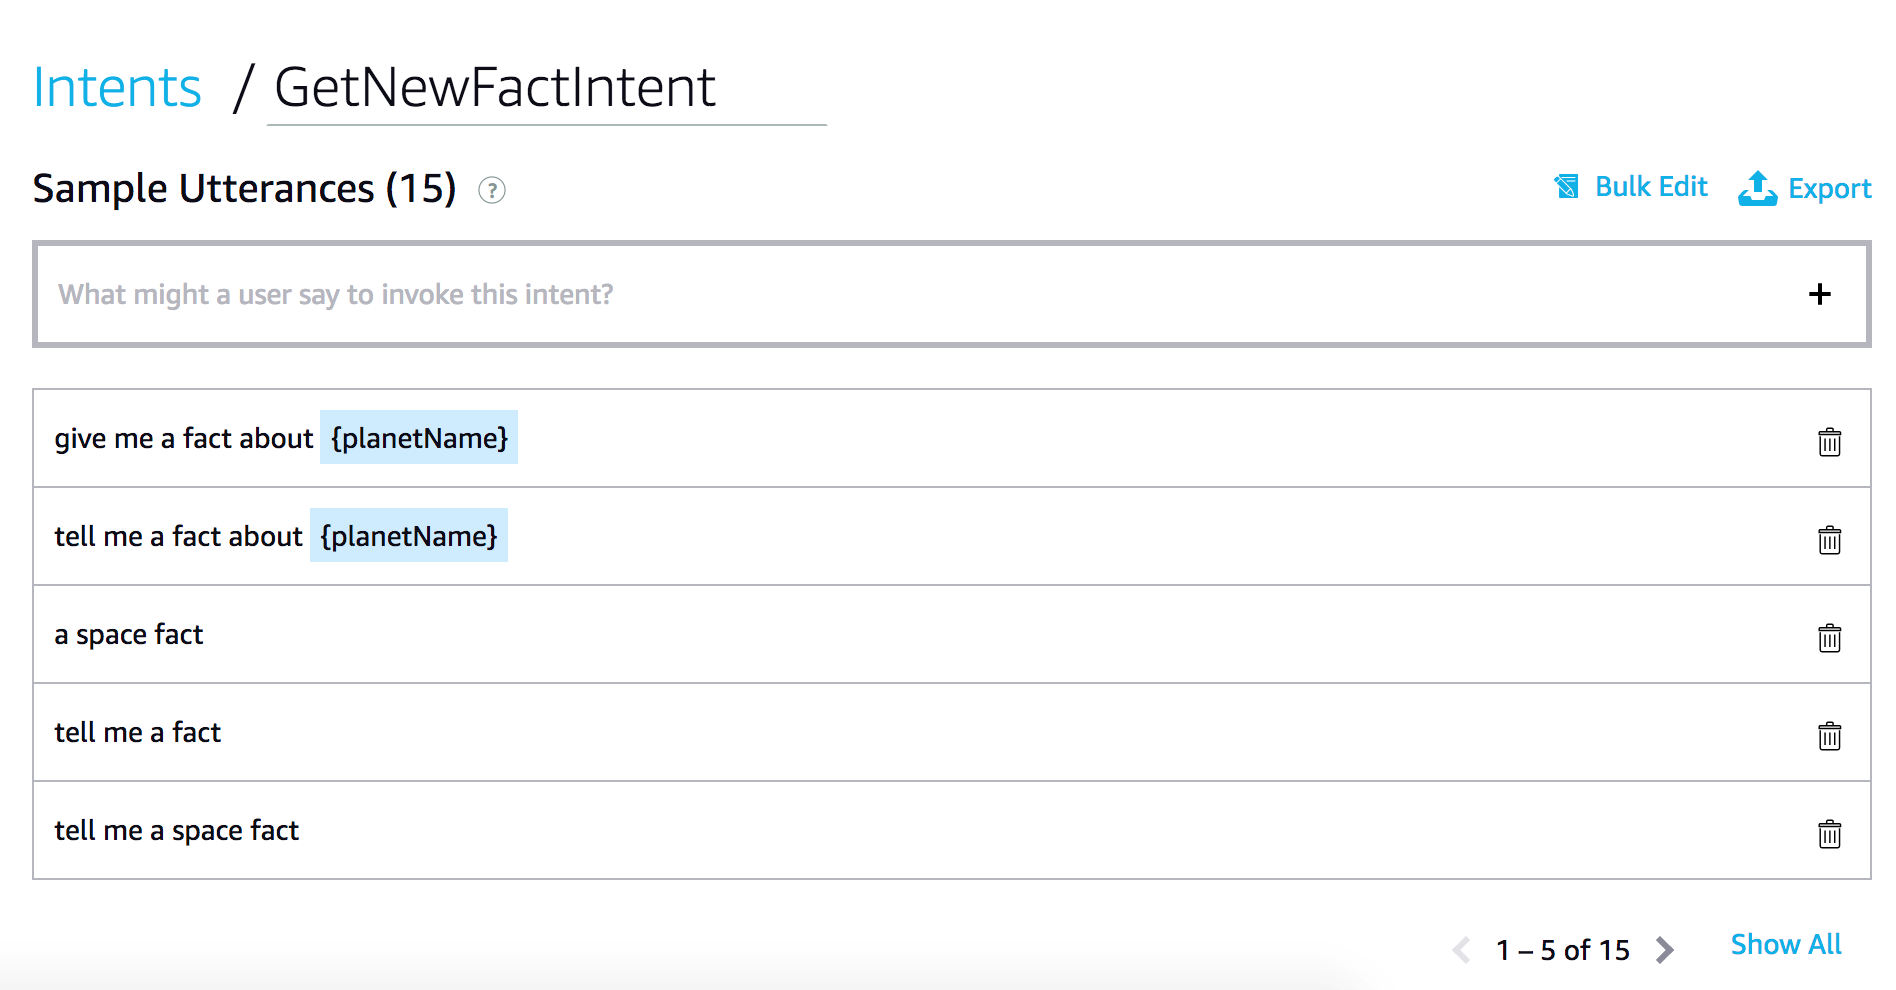1896x990 pixels.
Task: Click the "a space fact" utterance text
Action: click(129, 635)
